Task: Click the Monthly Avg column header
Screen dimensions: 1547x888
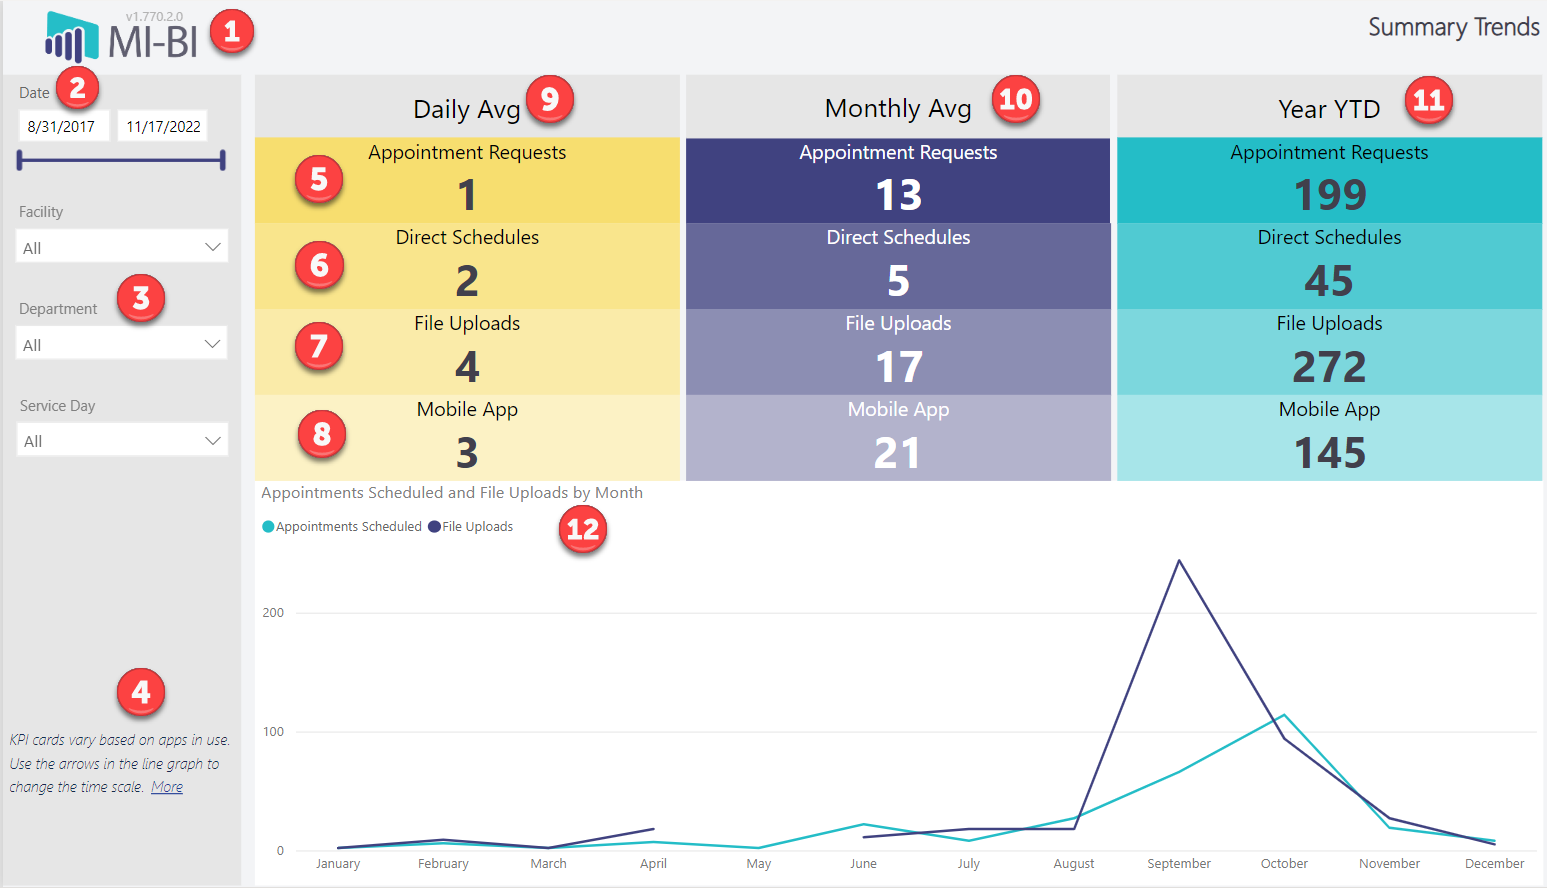Action: click(897, 108)
